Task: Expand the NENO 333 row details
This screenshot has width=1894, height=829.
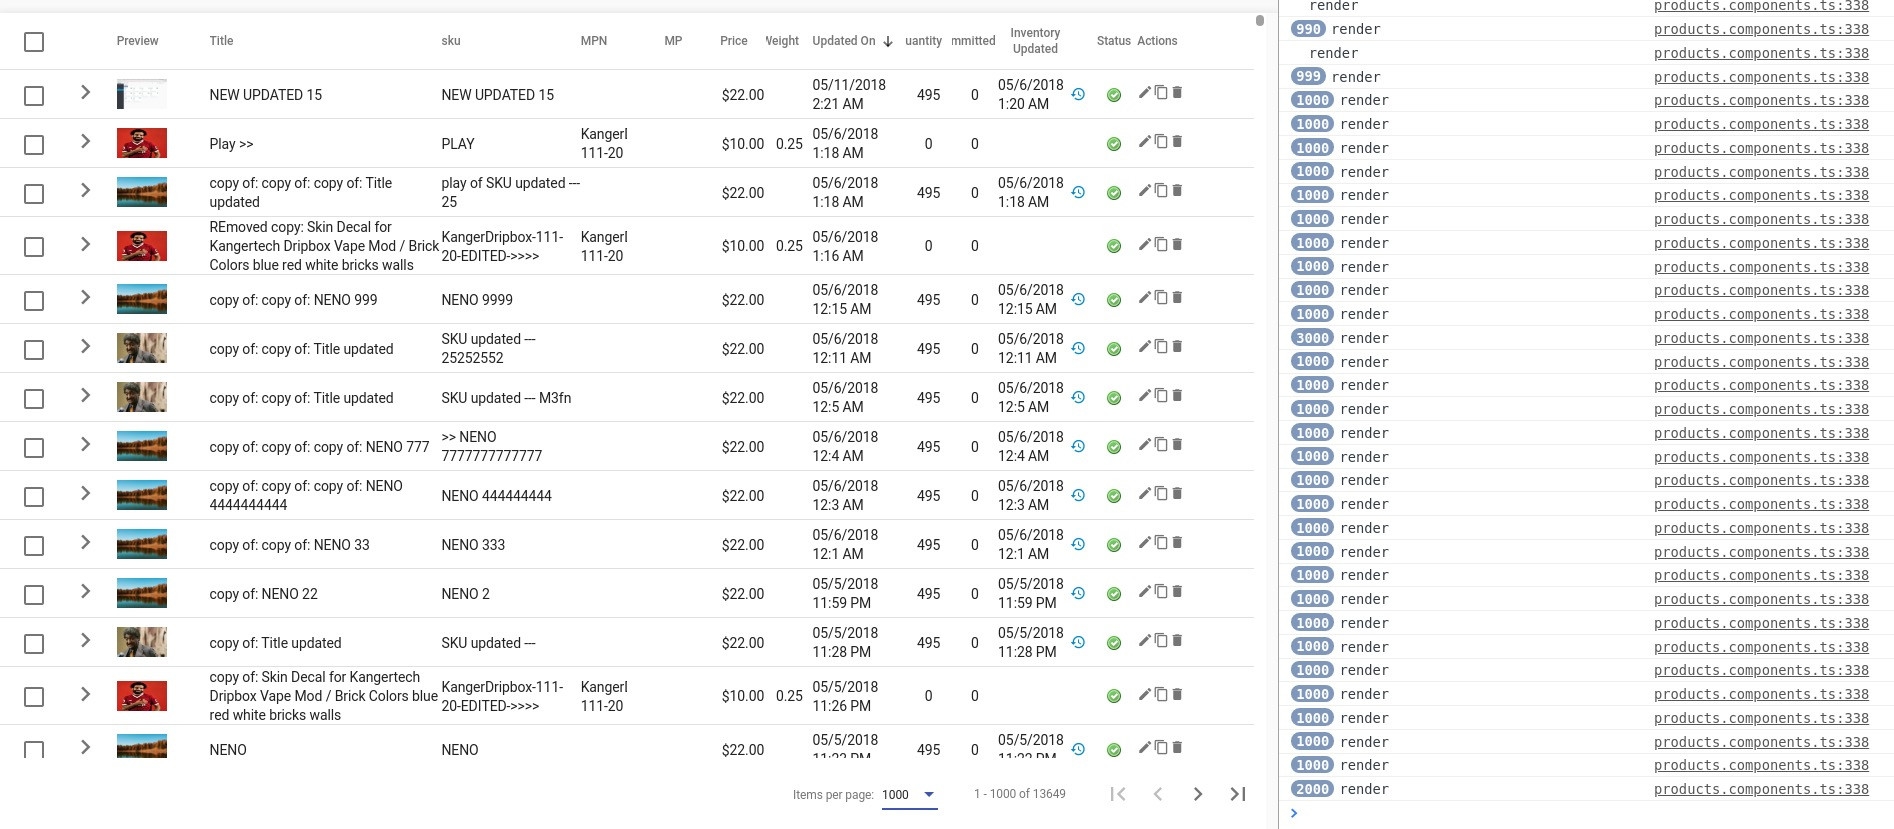Action: pyautogui.click(x=85, y=542)
